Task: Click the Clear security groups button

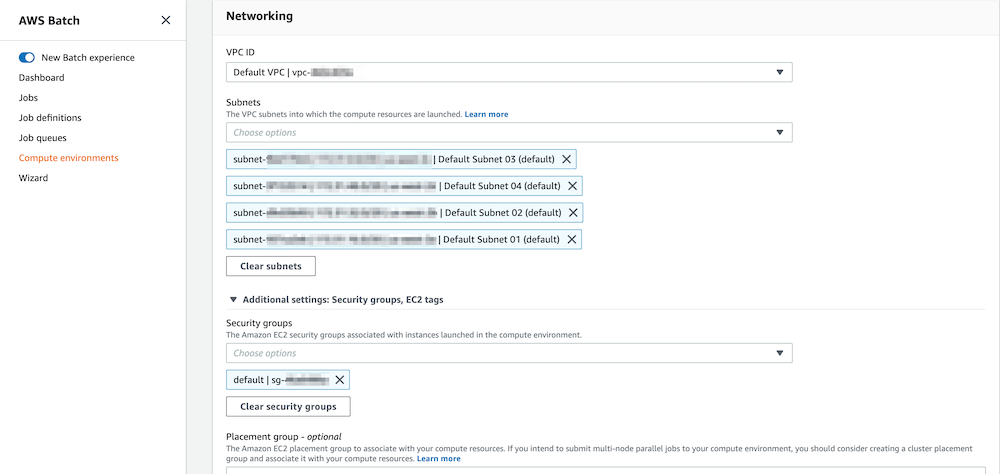Action: coord(288,406)
